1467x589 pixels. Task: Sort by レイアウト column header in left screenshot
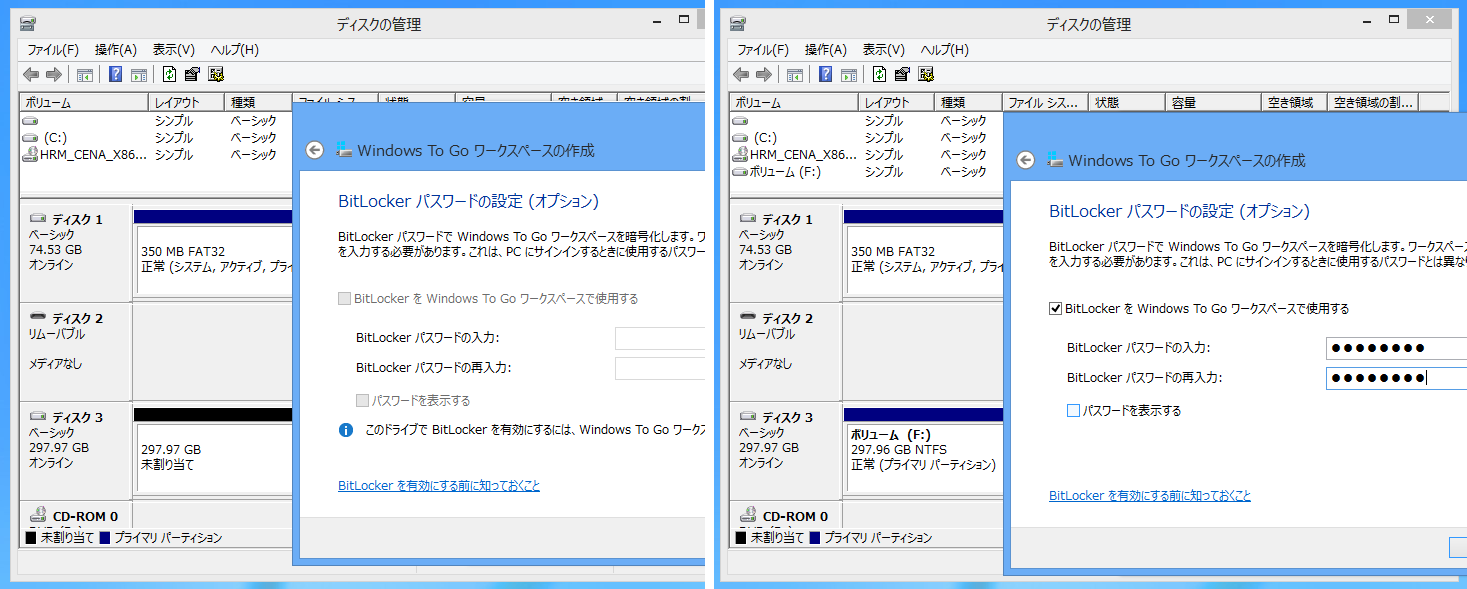[186, 102]
